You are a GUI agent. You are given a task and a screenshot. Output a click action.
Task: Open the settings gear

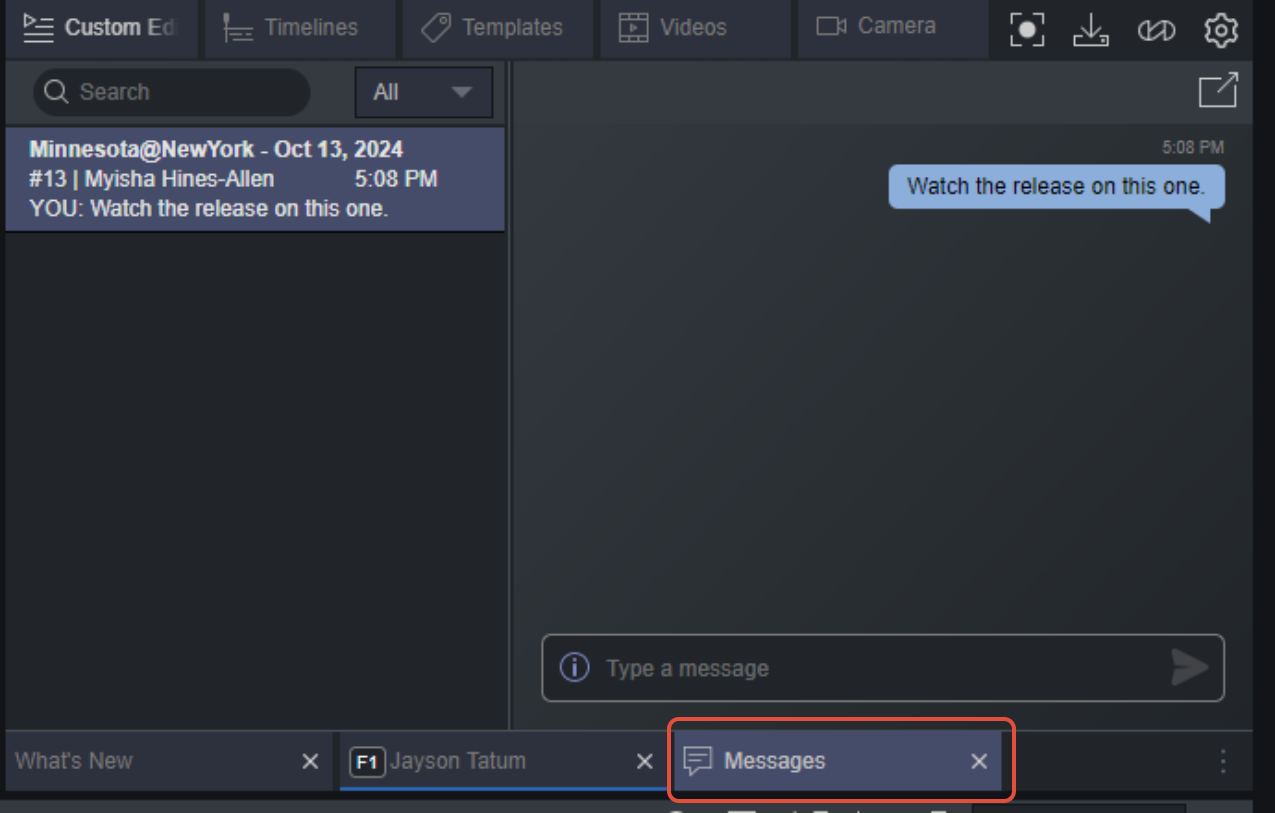click(1221, 30)
